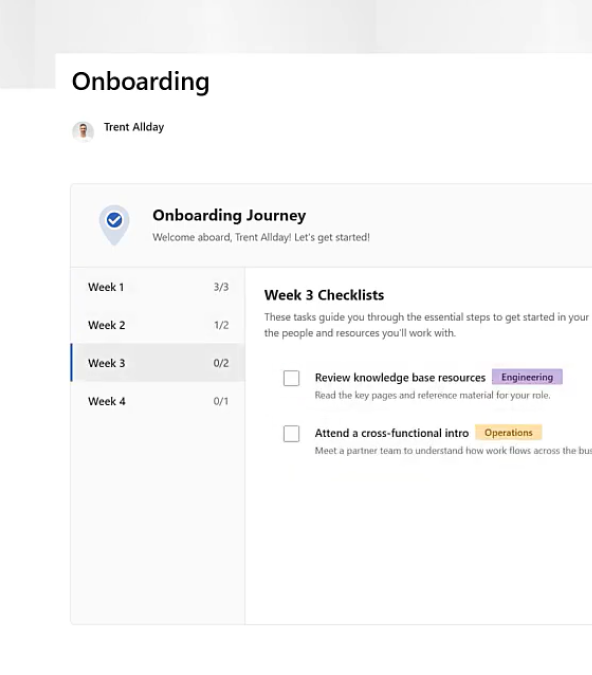Open the Week 1 tab
Image resolution: width=592 pixels, height=675 pixels.
click(158, 287)
